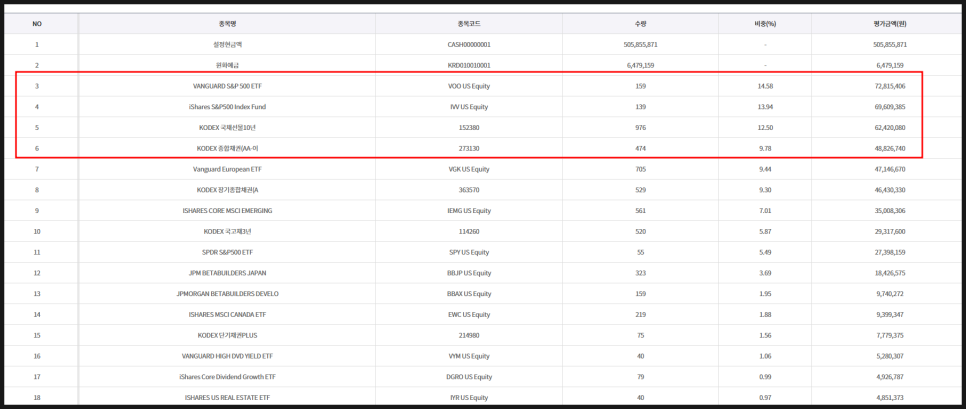Select the BBJP US Equity code

469,273
